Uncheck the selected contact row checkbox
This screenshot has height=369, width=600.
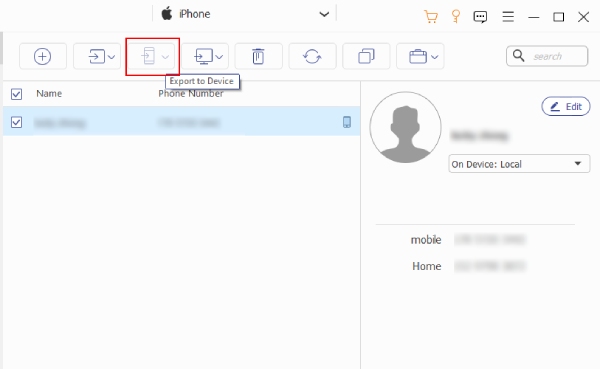[16, 122]
